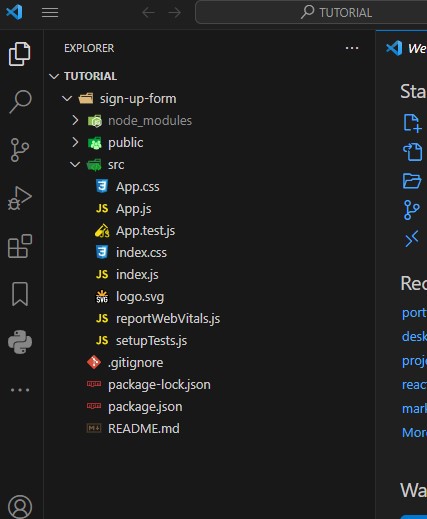Open the Bookmarks view
Image resolution: width=427 pixels, height=519 pixels.
coord(20,294)
